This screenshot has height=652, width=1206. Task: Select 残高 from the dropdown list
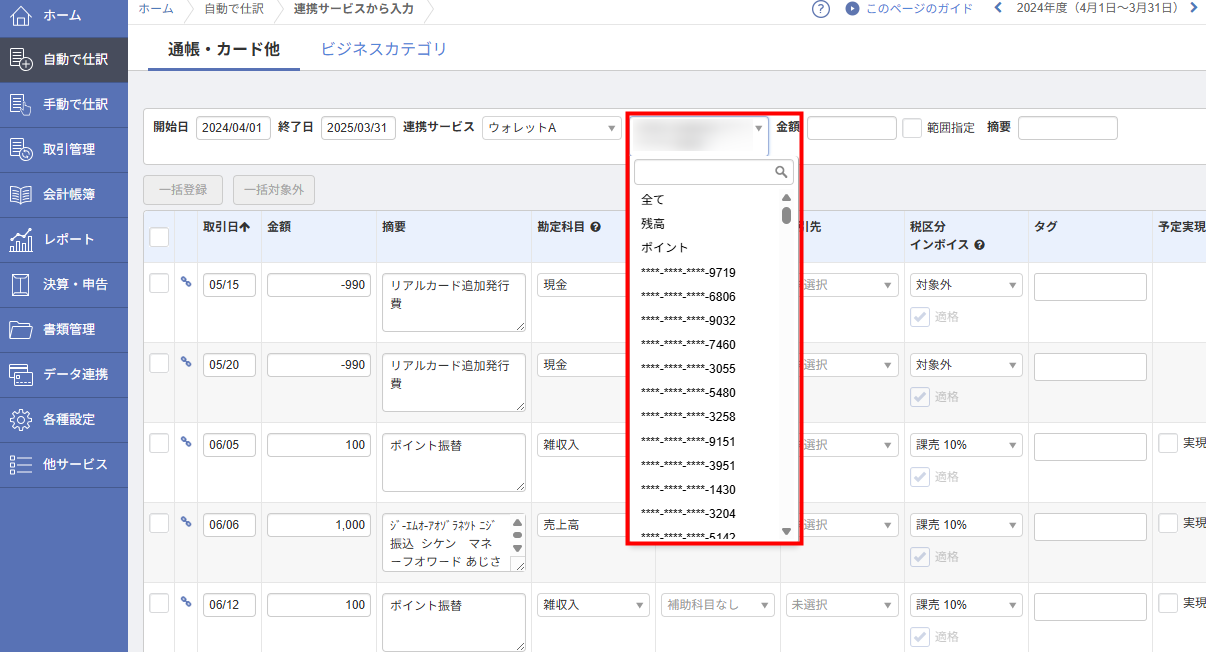pos(653,224)
